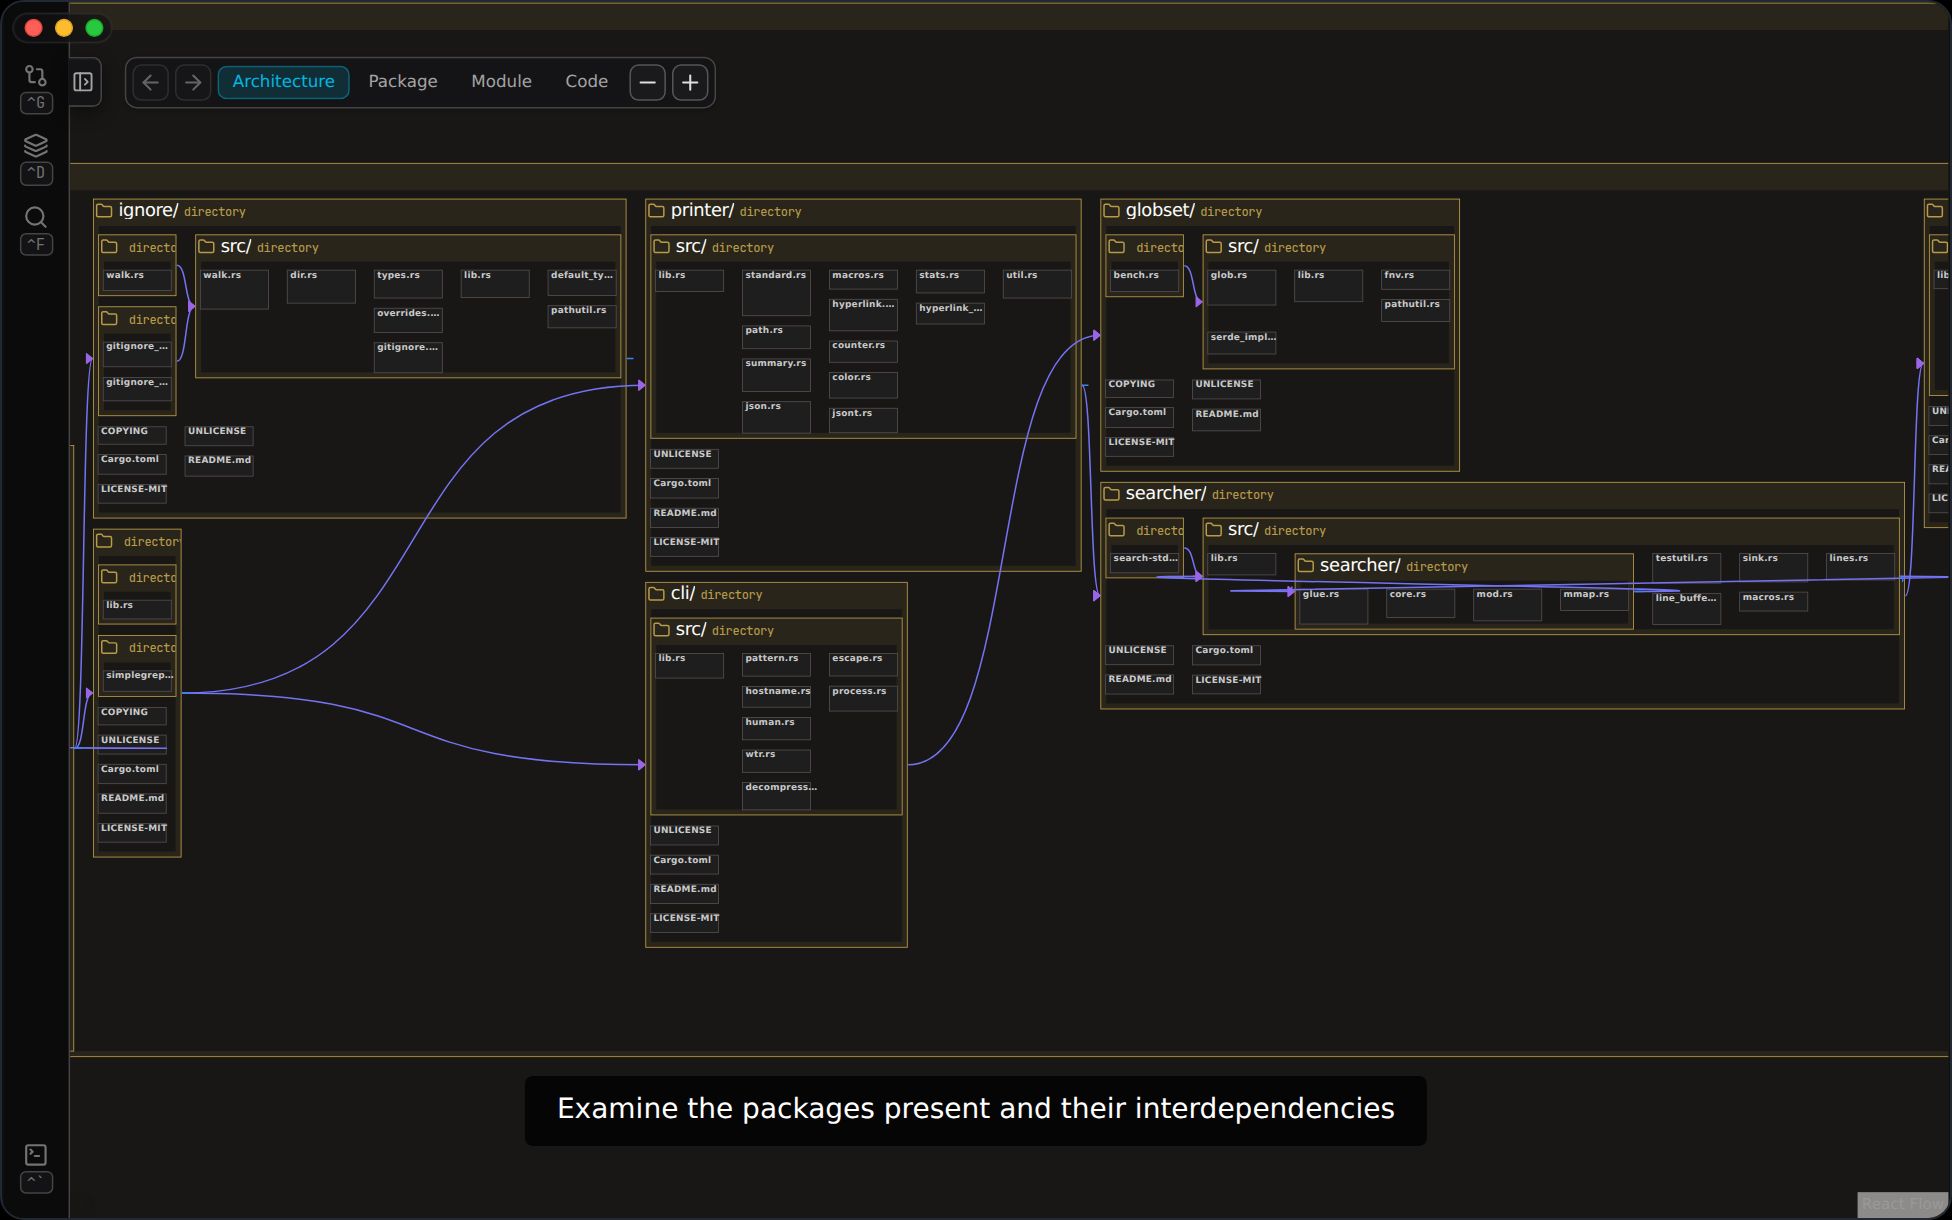Select the line_buffe… file node
The width and height of the screenshot is (1952, 1220).
point(1686,608)
